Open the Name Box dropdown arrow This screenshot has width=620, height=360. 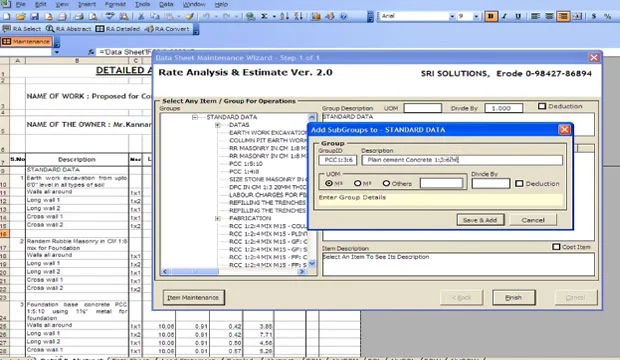pos(57,52)
